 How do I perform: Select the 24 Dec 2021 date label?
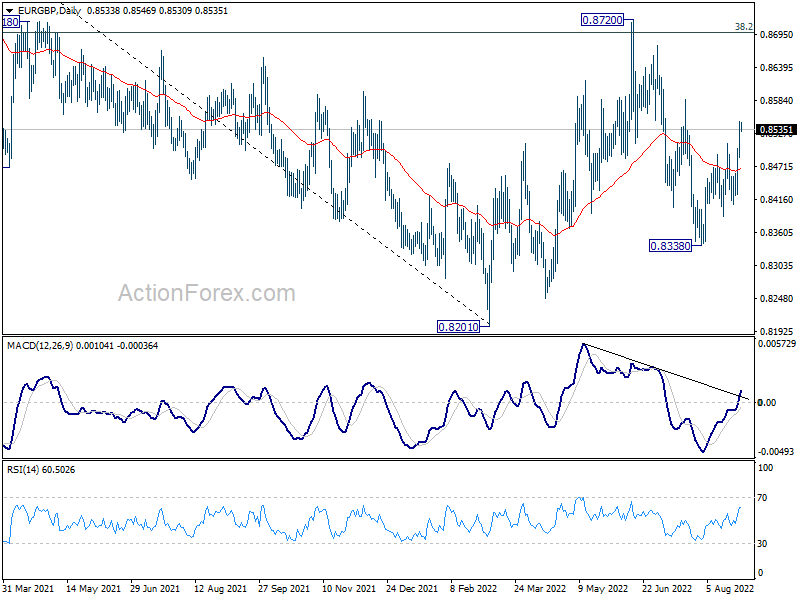[412, 589]
